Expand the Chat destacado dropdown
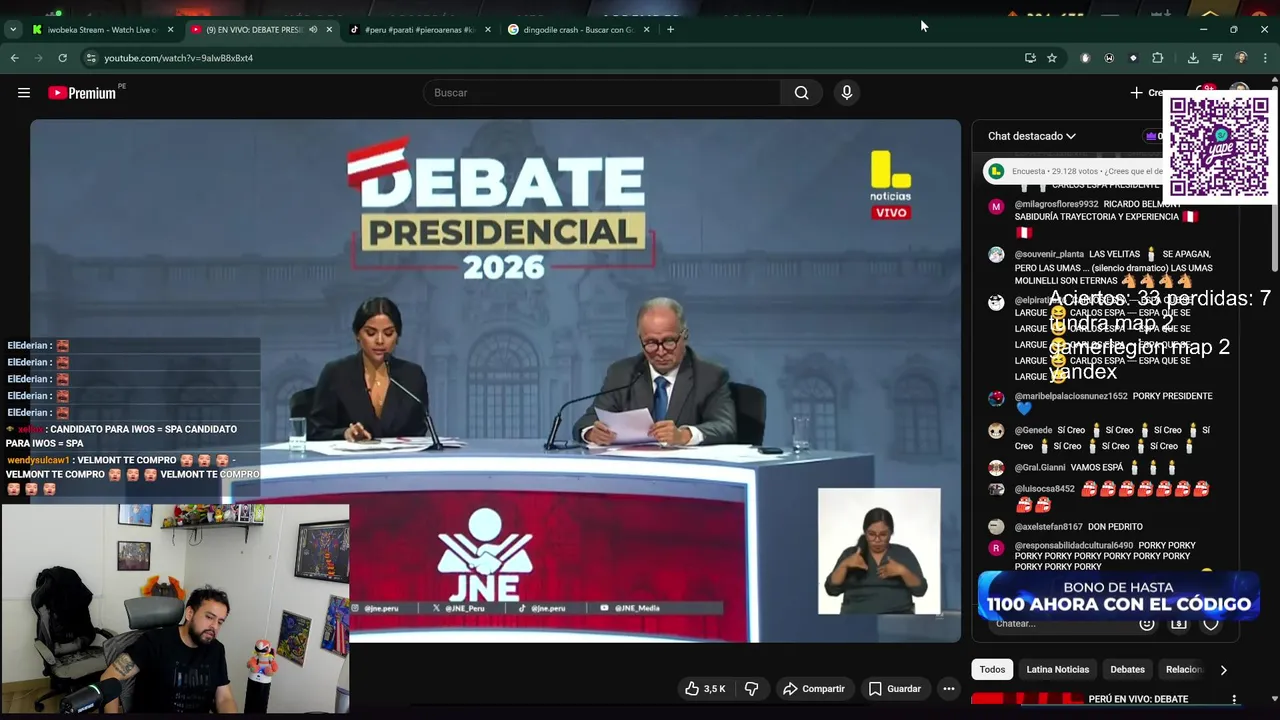 click(1032, 136)
